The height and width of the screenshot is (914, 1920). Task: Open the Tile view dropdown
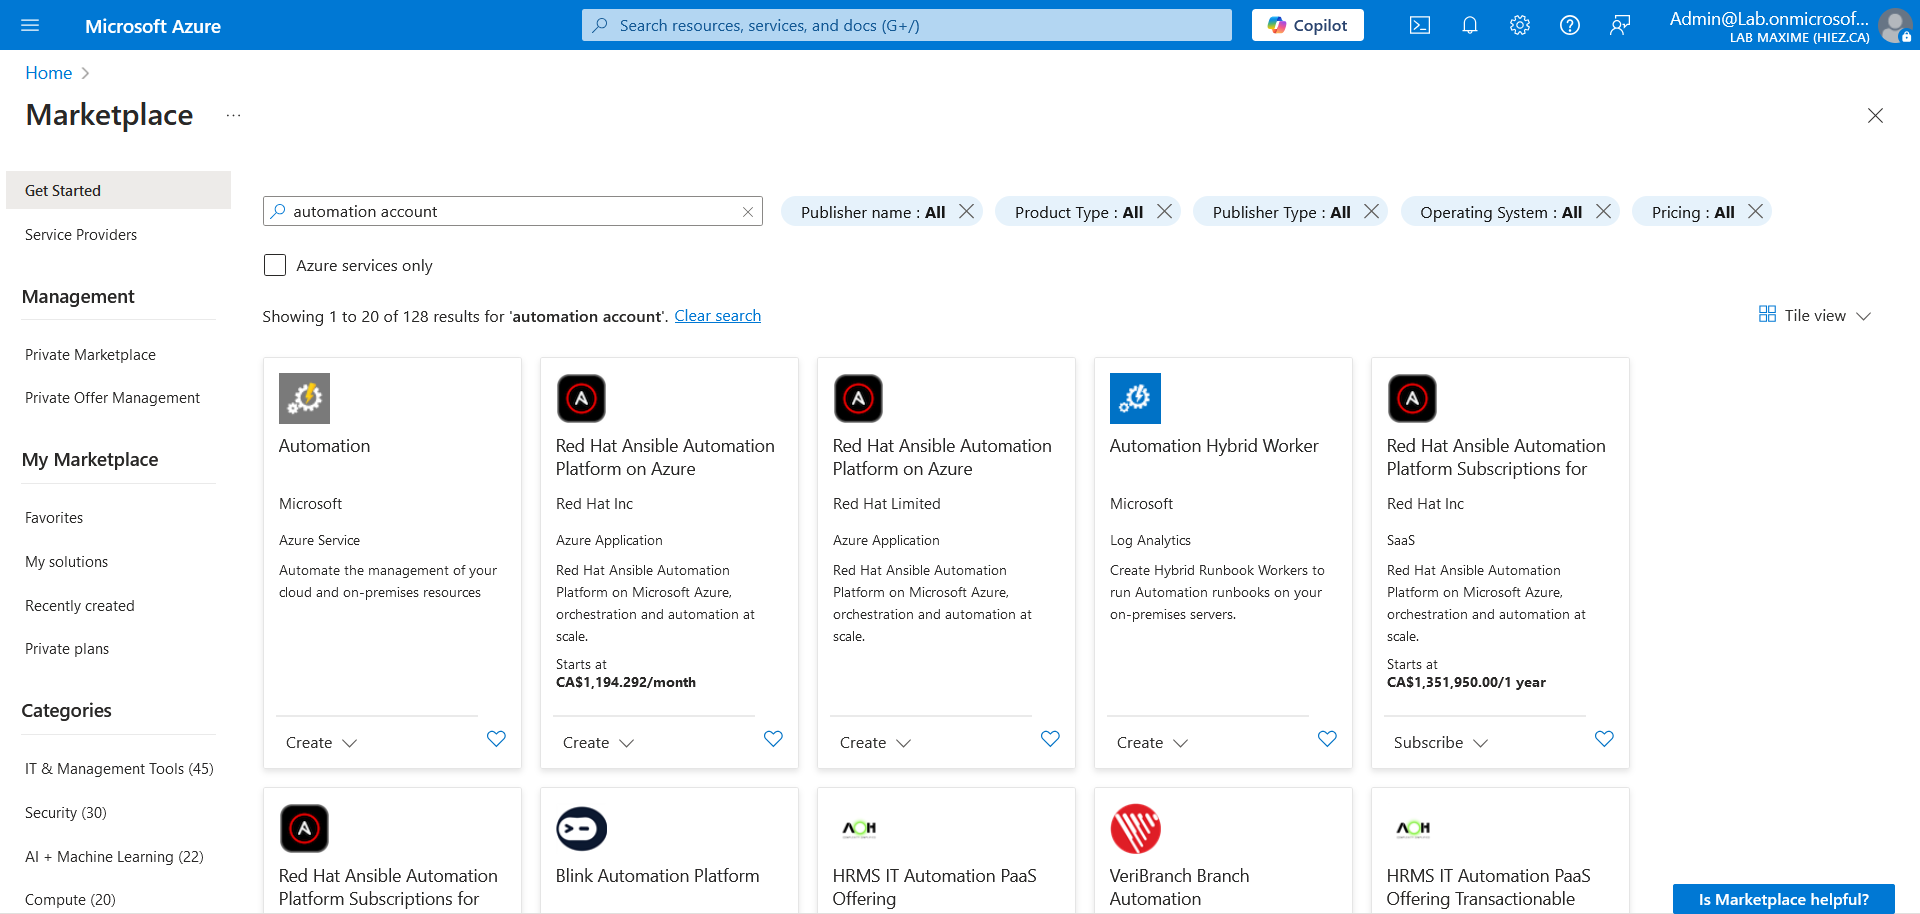1815,316
